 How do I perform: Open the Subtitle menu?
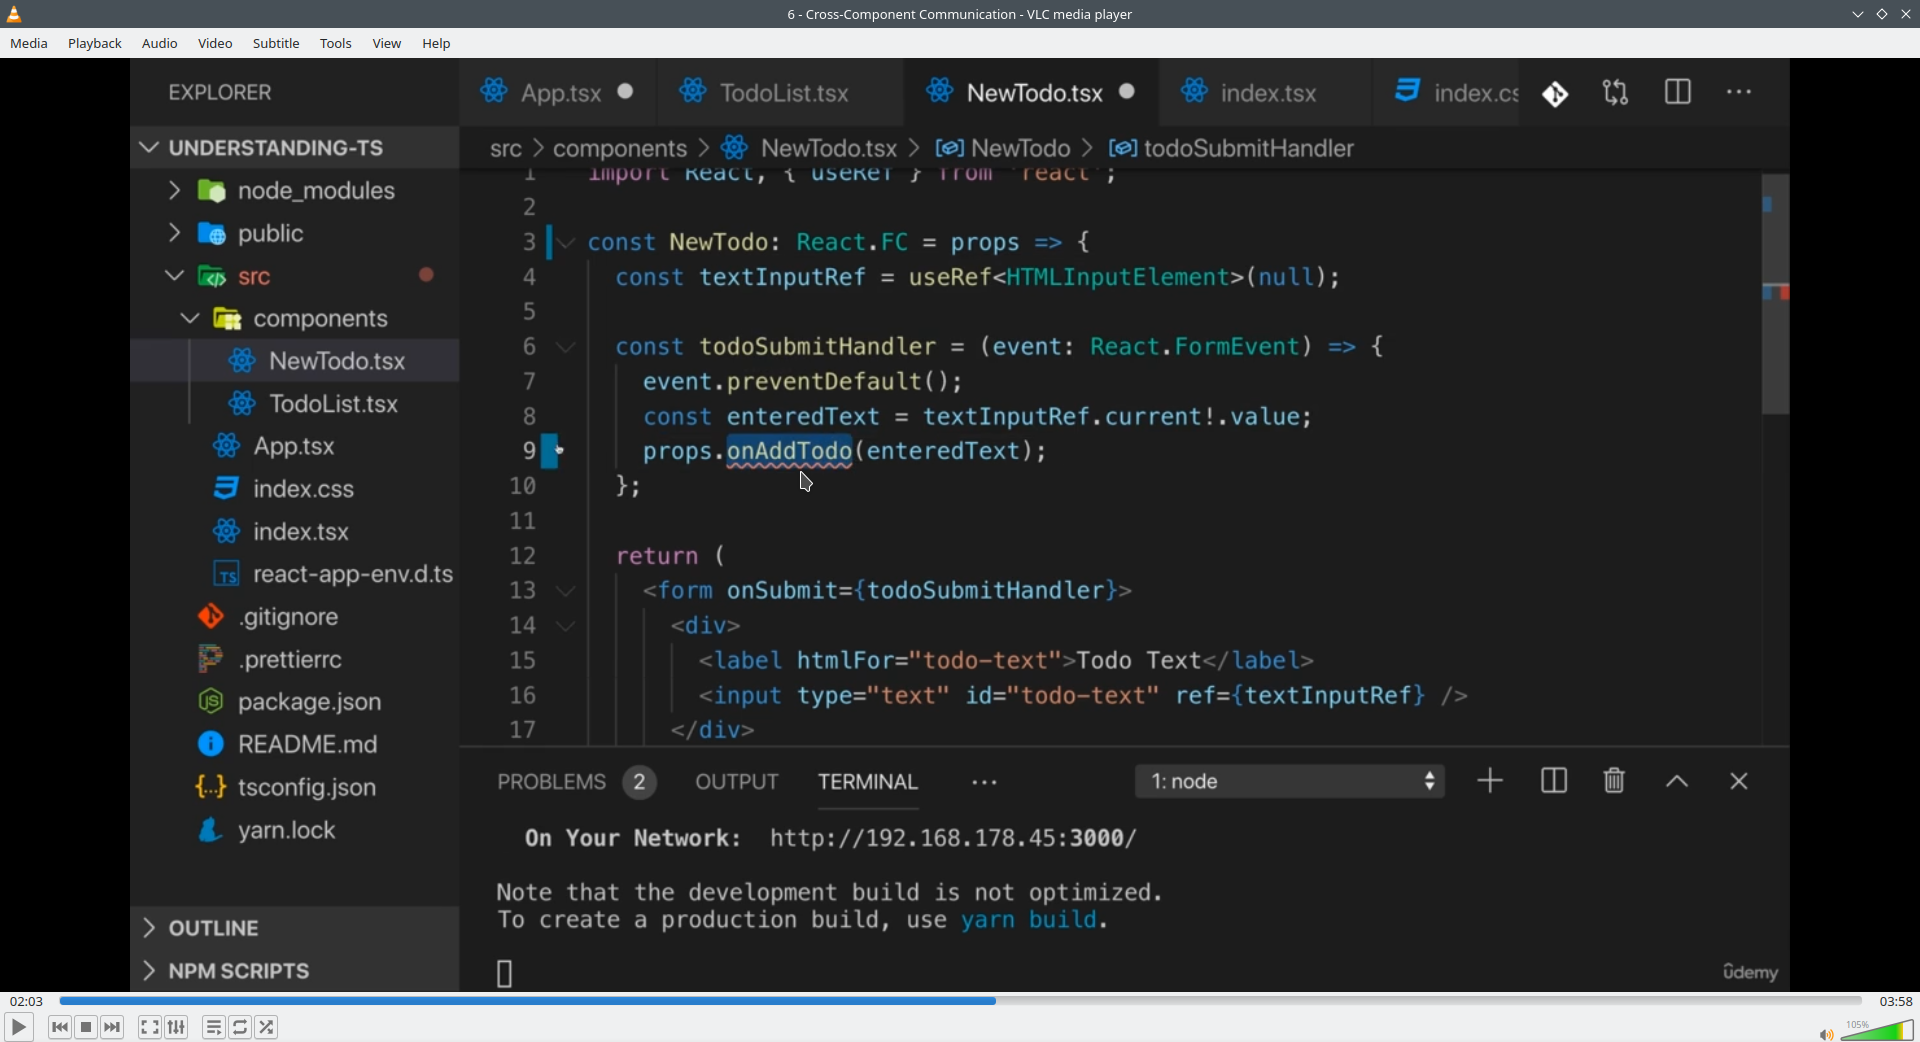pos(276,44)
